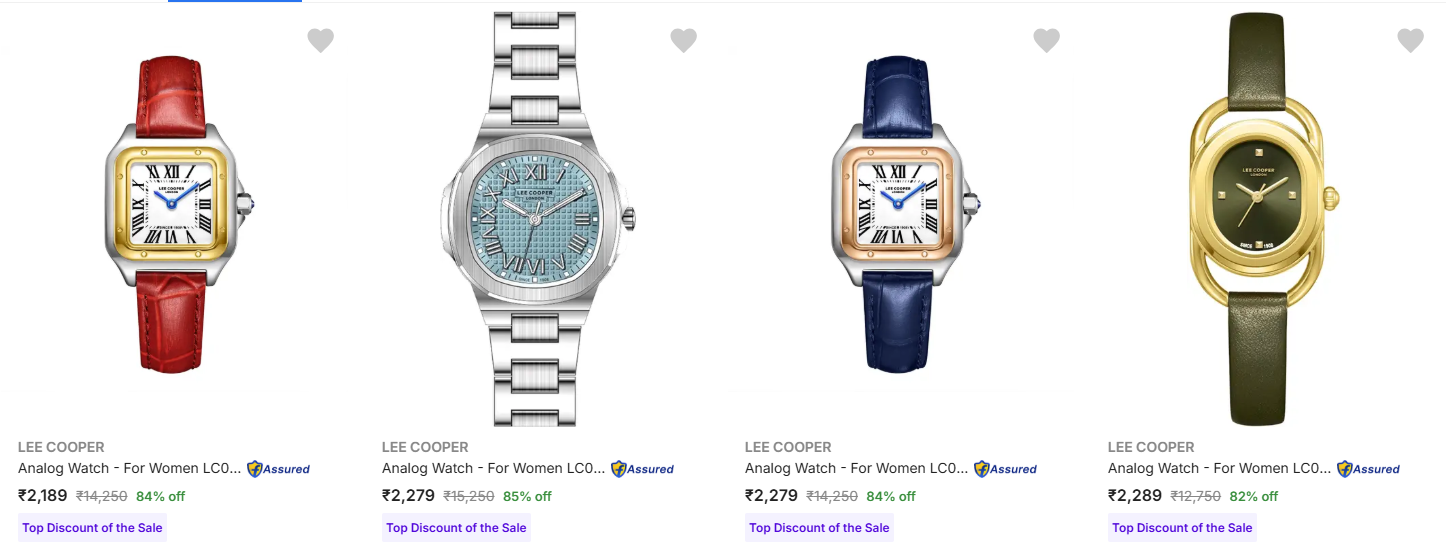The image size is (1446, 543).
Task: Click Assured badge under silver bracelet watch
Action: (643, 468)
